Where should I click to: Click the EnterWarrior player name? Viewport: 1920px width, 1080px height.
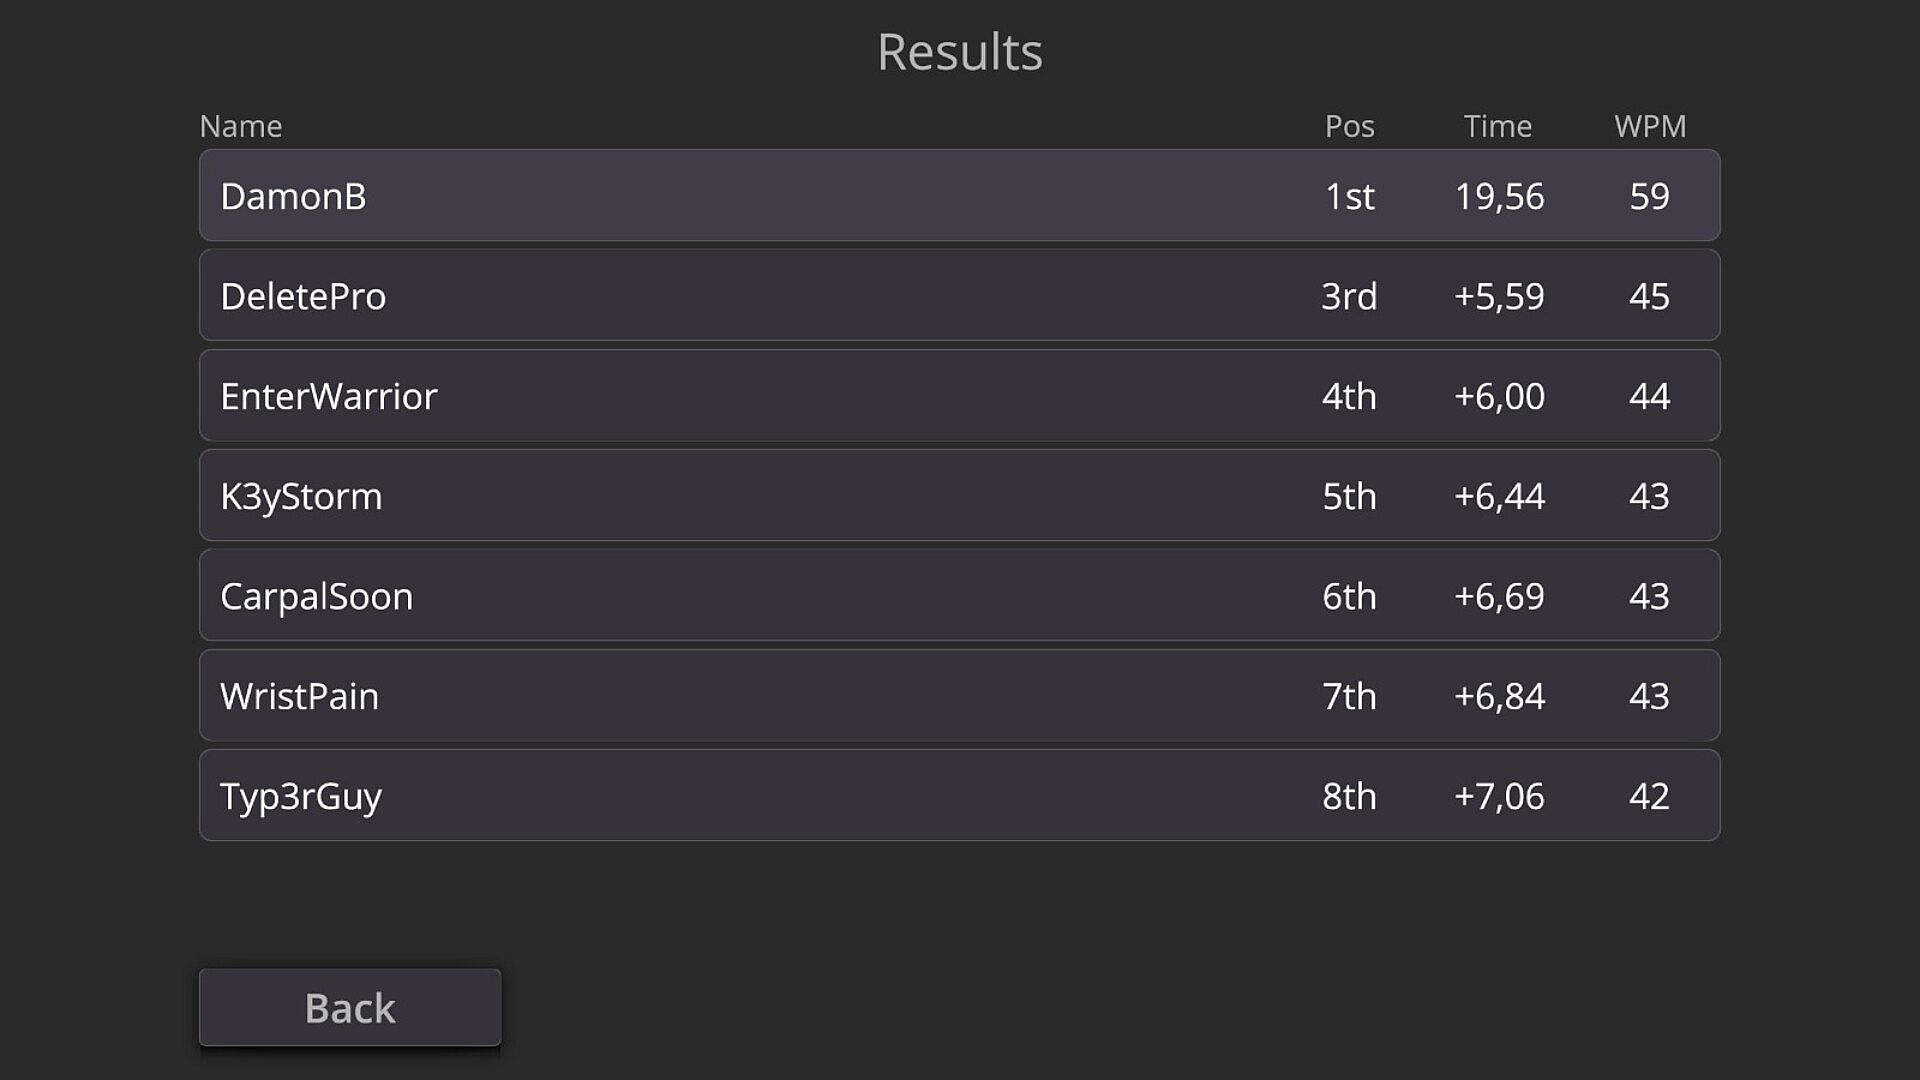[x=329, y=396]
